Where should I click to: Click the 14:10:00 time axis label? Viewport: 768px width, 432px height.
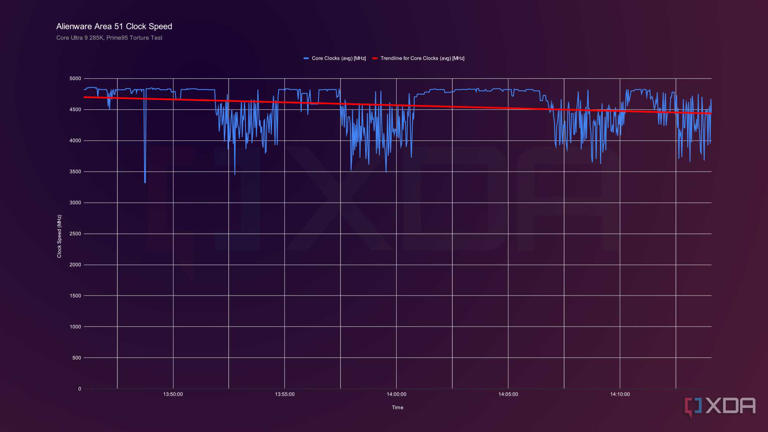(x=620, y=394)
